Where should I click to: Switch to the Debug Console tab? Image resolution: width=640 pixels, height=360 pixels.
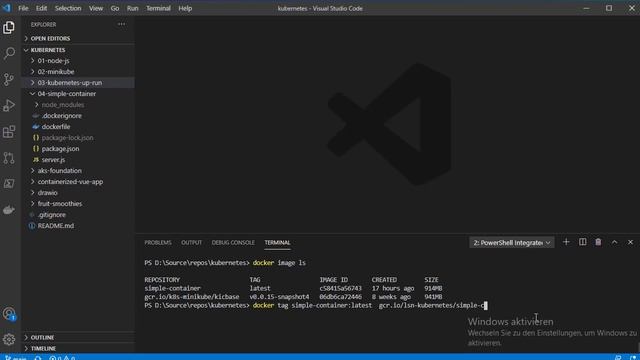tap(233, 242)
